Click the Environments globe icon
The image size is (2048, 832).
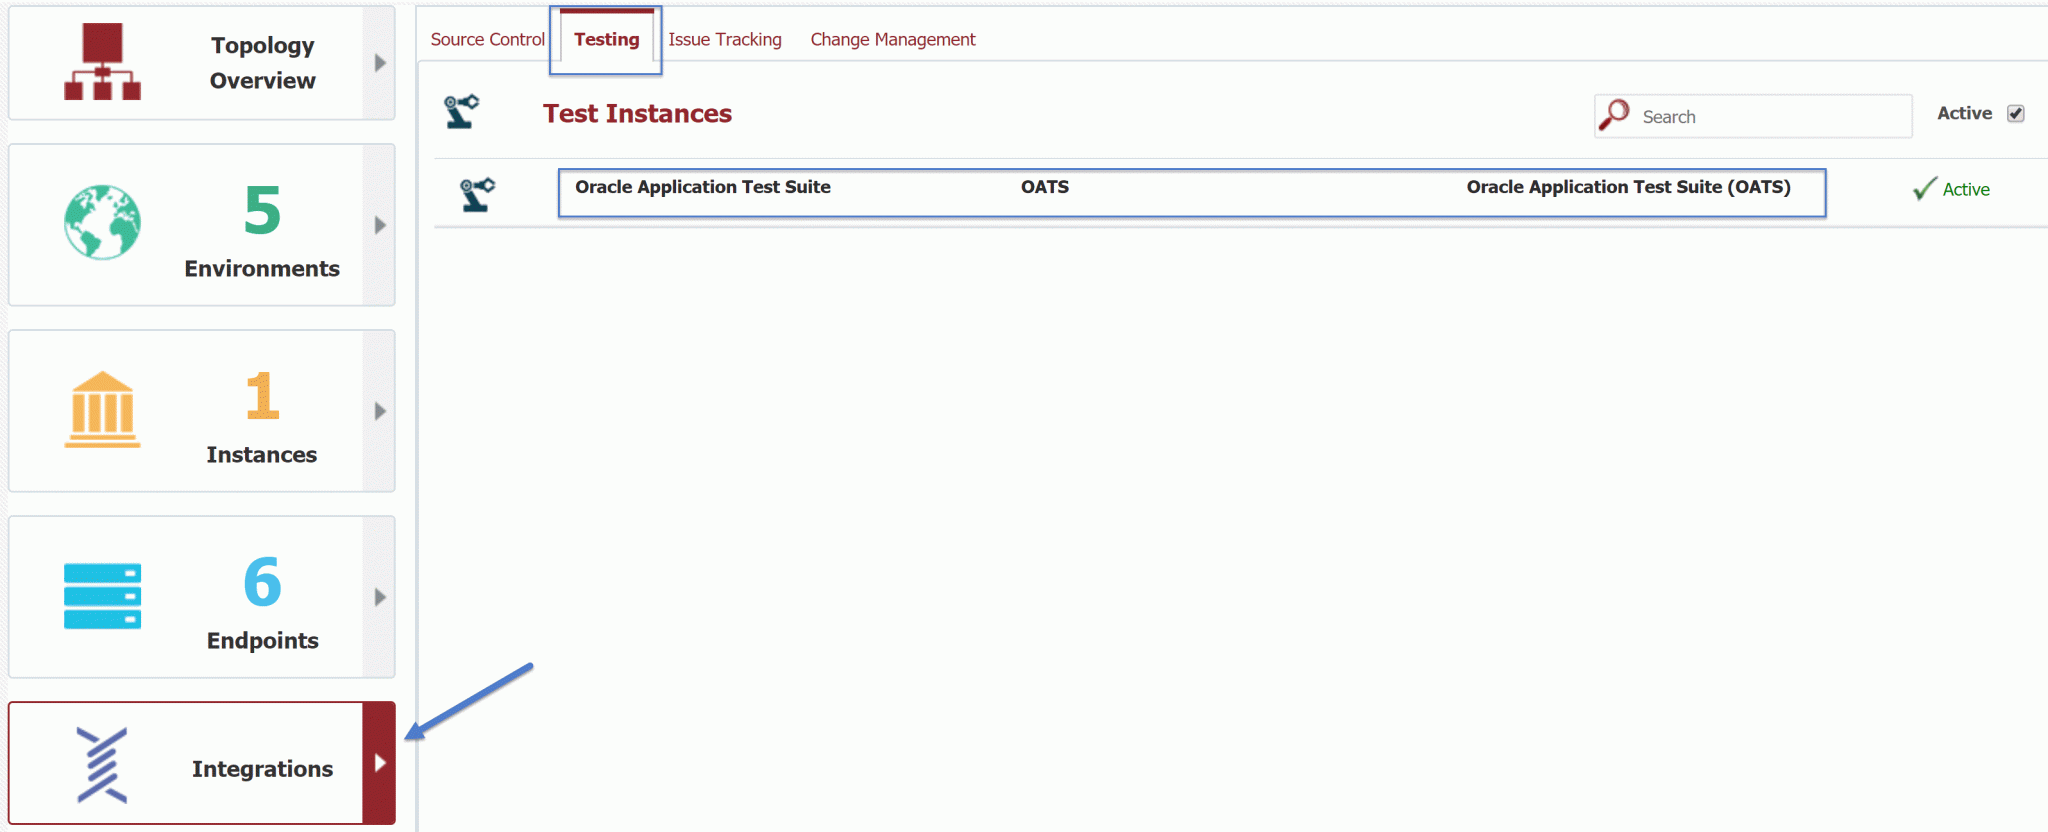pos(102,222)
